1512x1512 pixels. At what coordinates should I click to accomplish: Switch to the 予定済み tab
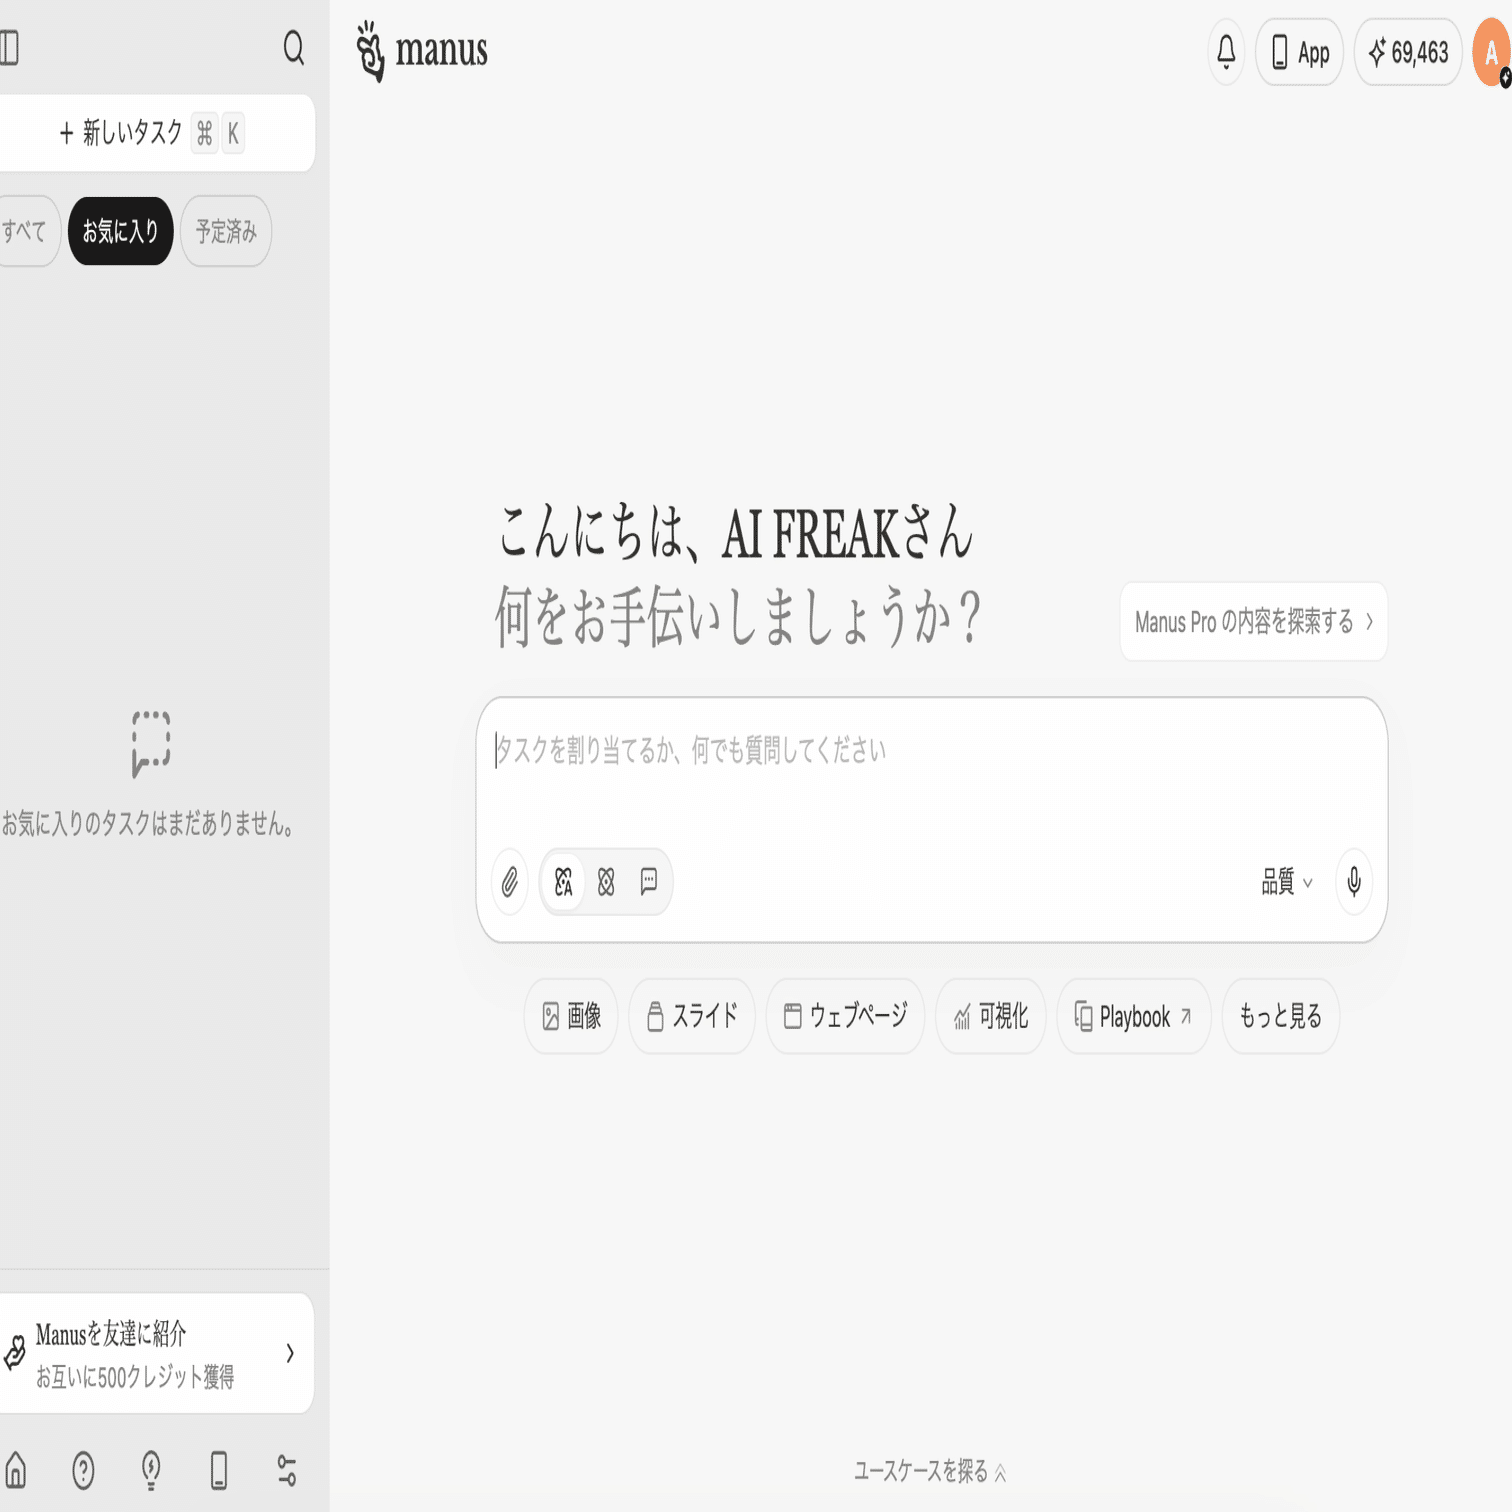click(226, 231)
